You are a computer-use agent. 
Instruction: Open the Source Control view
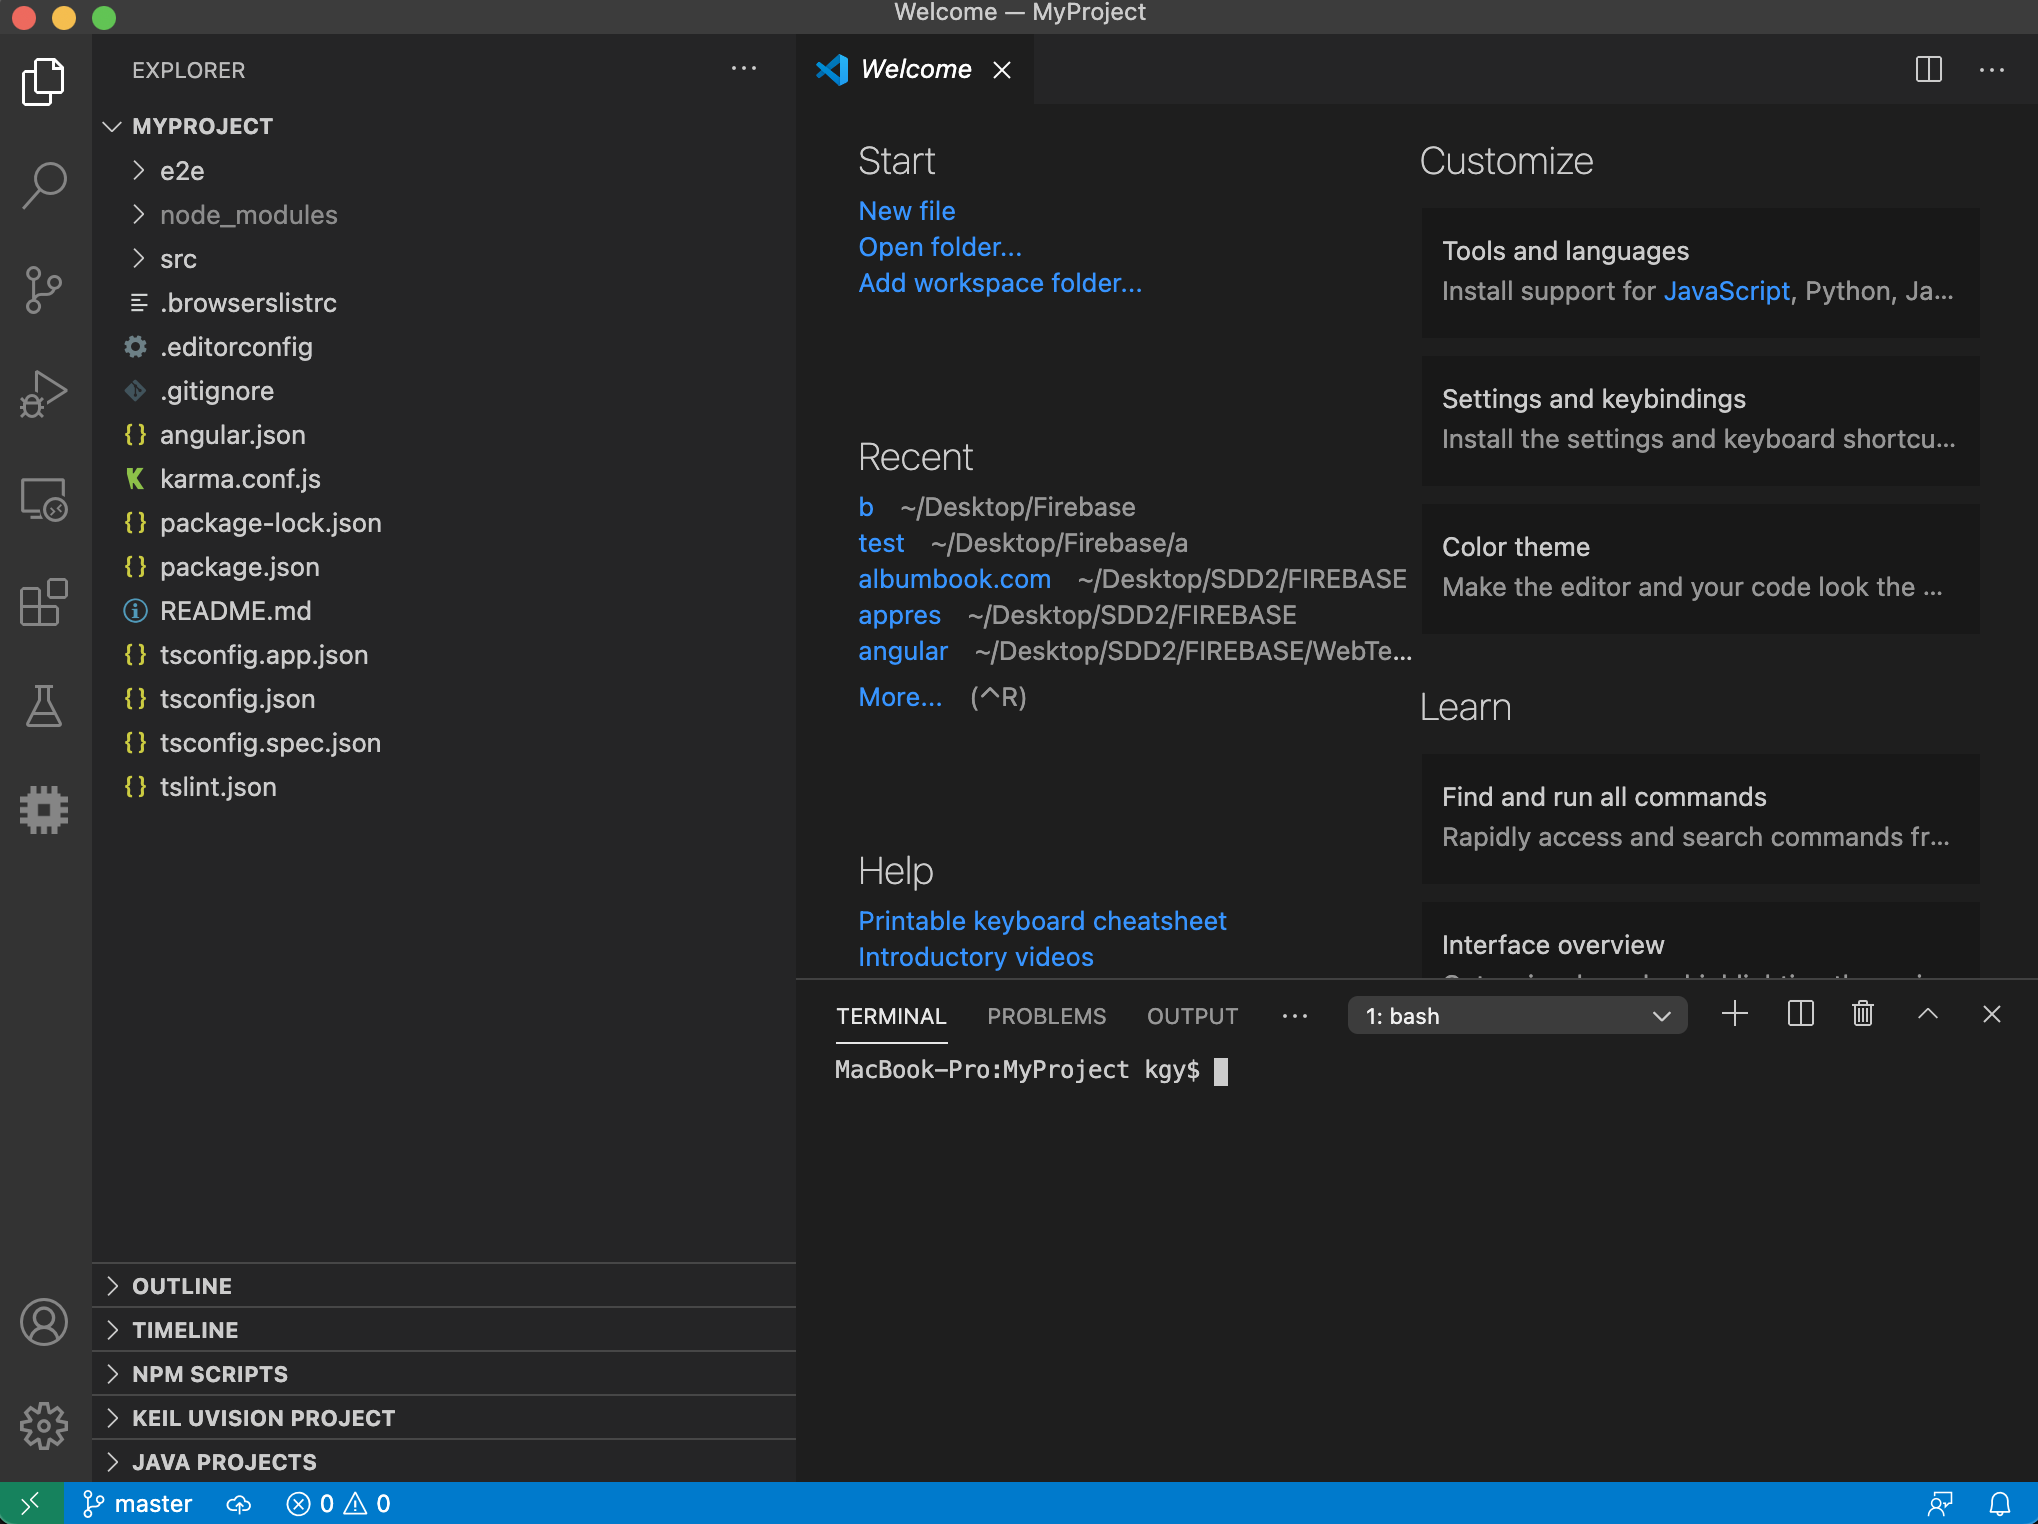[x=44, y=290]
